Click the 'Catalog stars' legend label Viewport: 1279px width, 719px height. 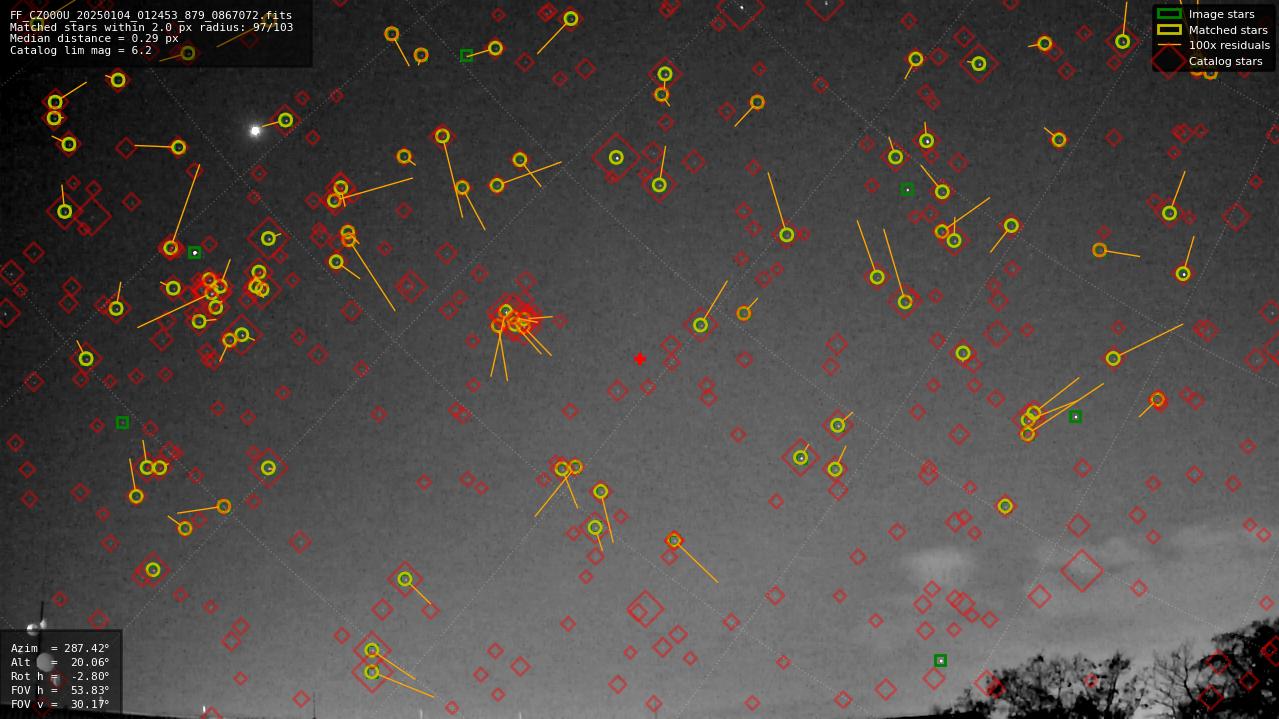[1225, 61]
